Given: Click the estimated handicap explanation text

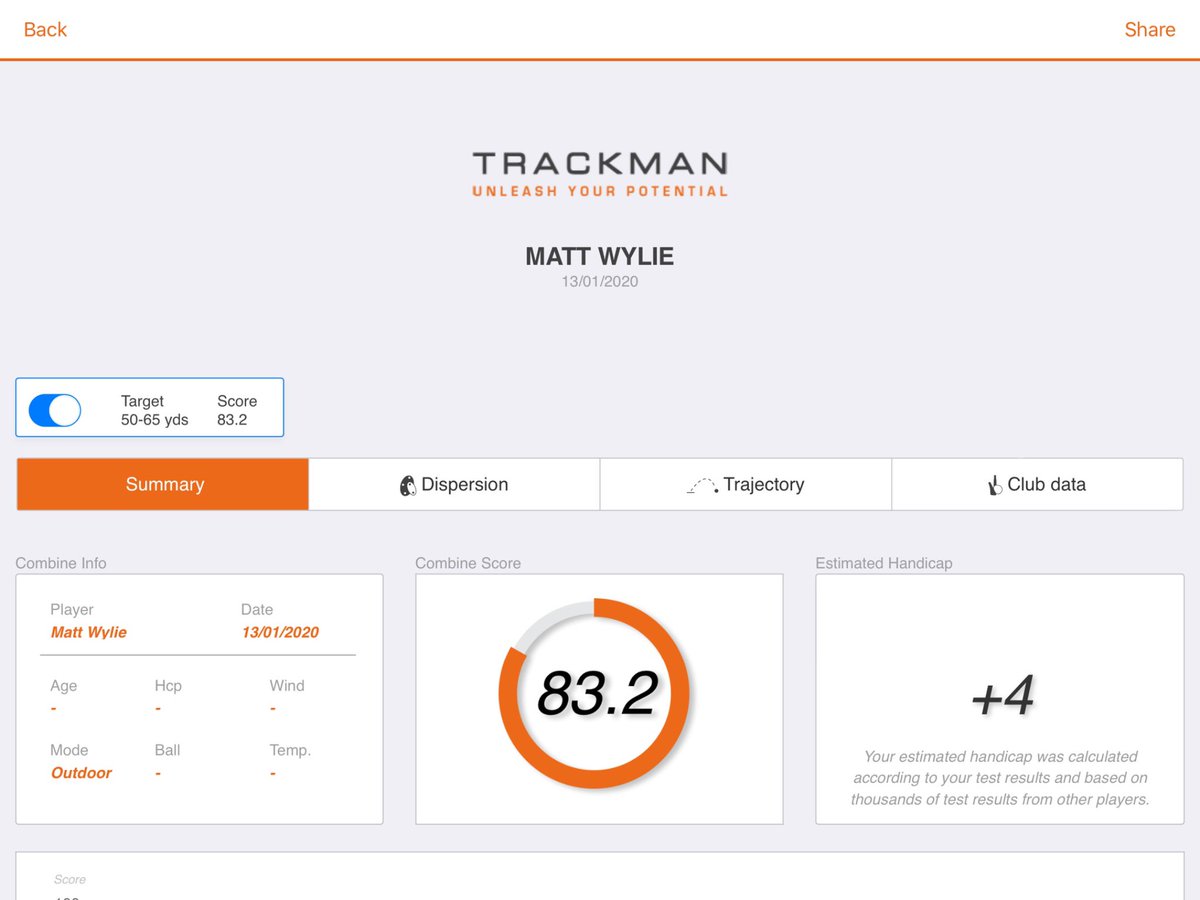Looking at the screenshot, I should click(x=1000, y=778).
